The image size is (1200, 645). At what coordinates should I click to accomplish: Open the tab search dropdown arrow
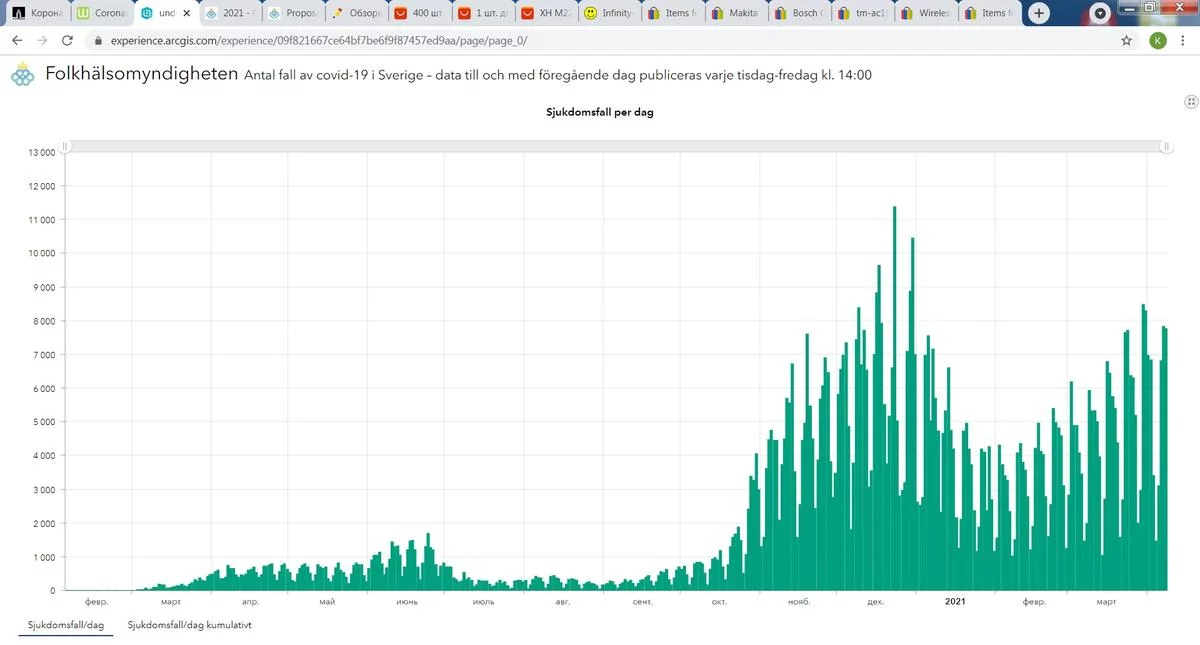[1101, 14]
